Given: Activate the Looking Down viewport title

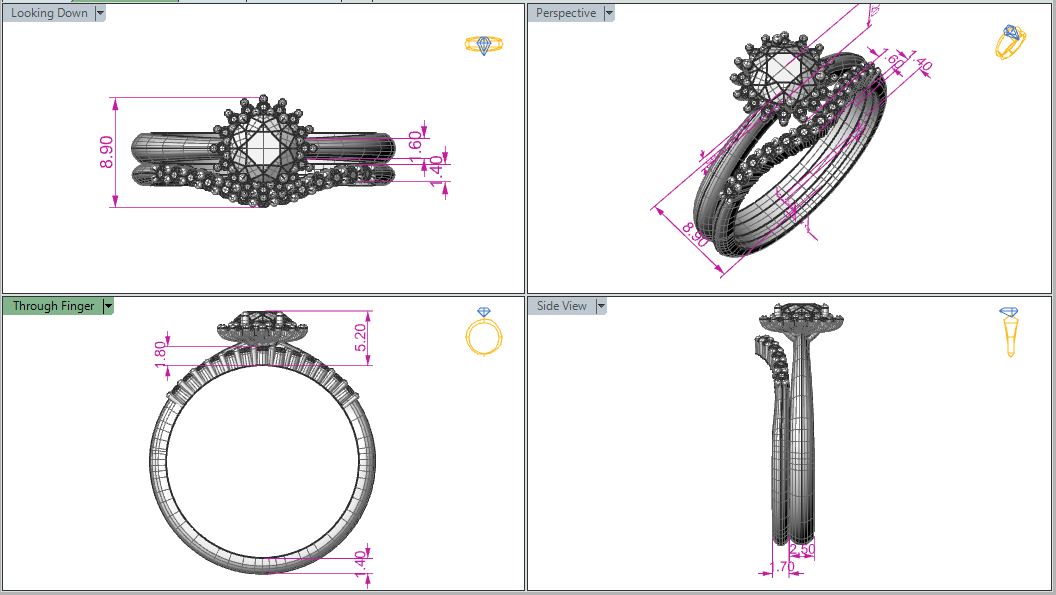Looking at the screenshot, I should (x=48, y=13).
